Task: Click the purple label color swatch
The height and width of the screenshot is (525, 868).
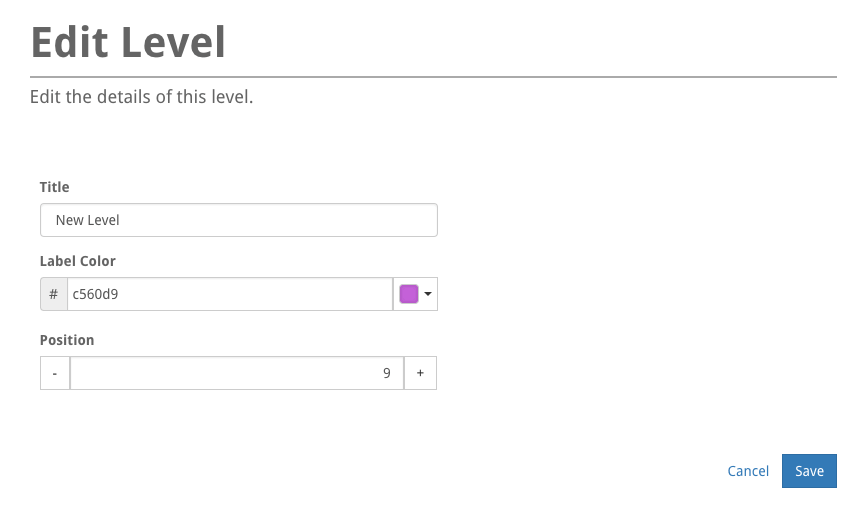Action: point(408,294)
